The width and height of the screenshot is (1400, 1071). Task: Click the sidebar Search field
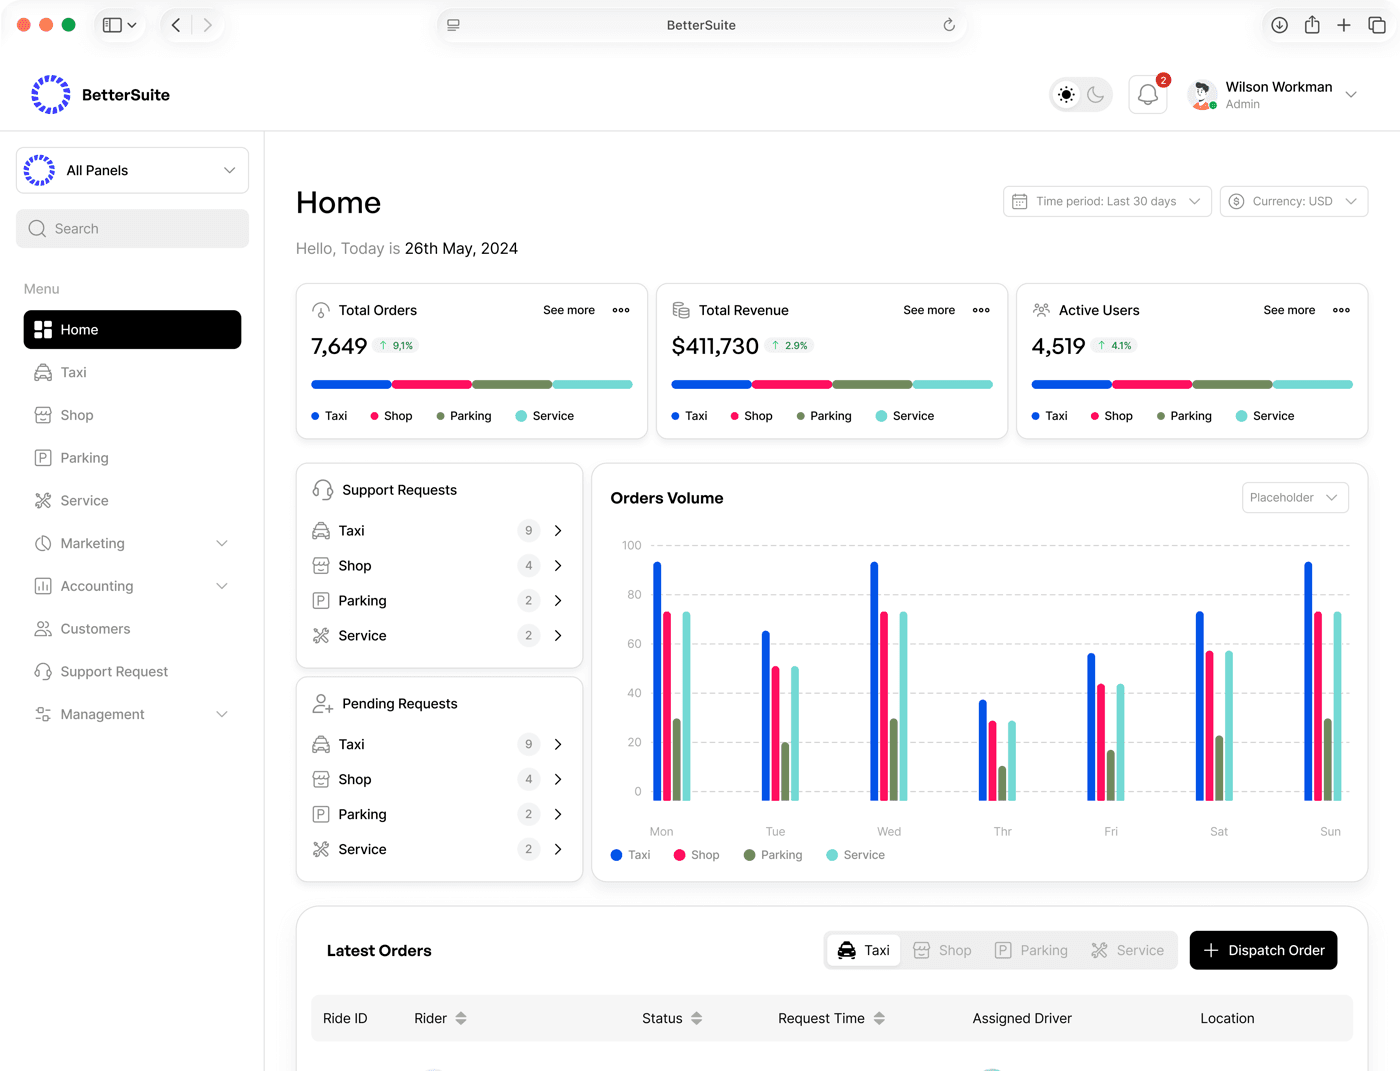pos(132,229)
